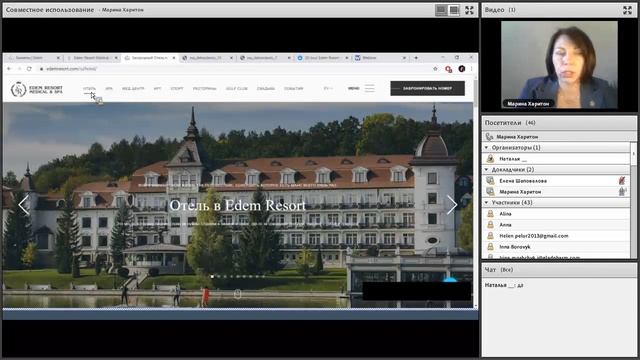The height and width of the screenshot is (360, 640).
Task: Open the hamburger MENU icon on site
Action: click(x=369, y=88)
